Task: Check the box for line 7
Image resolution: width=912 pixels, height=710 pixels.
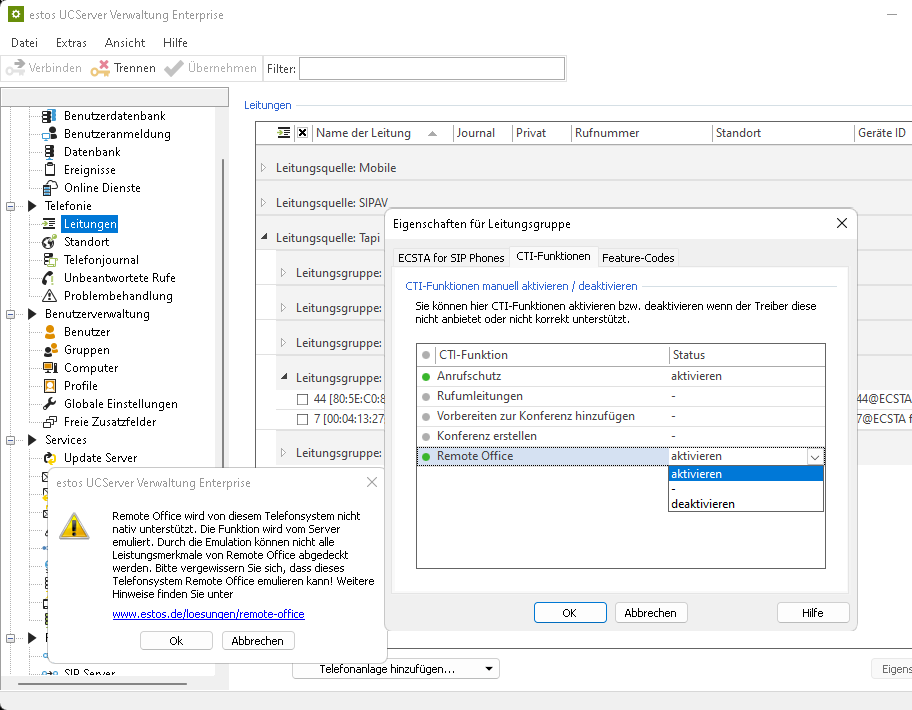Action: (x=303, y=418)
